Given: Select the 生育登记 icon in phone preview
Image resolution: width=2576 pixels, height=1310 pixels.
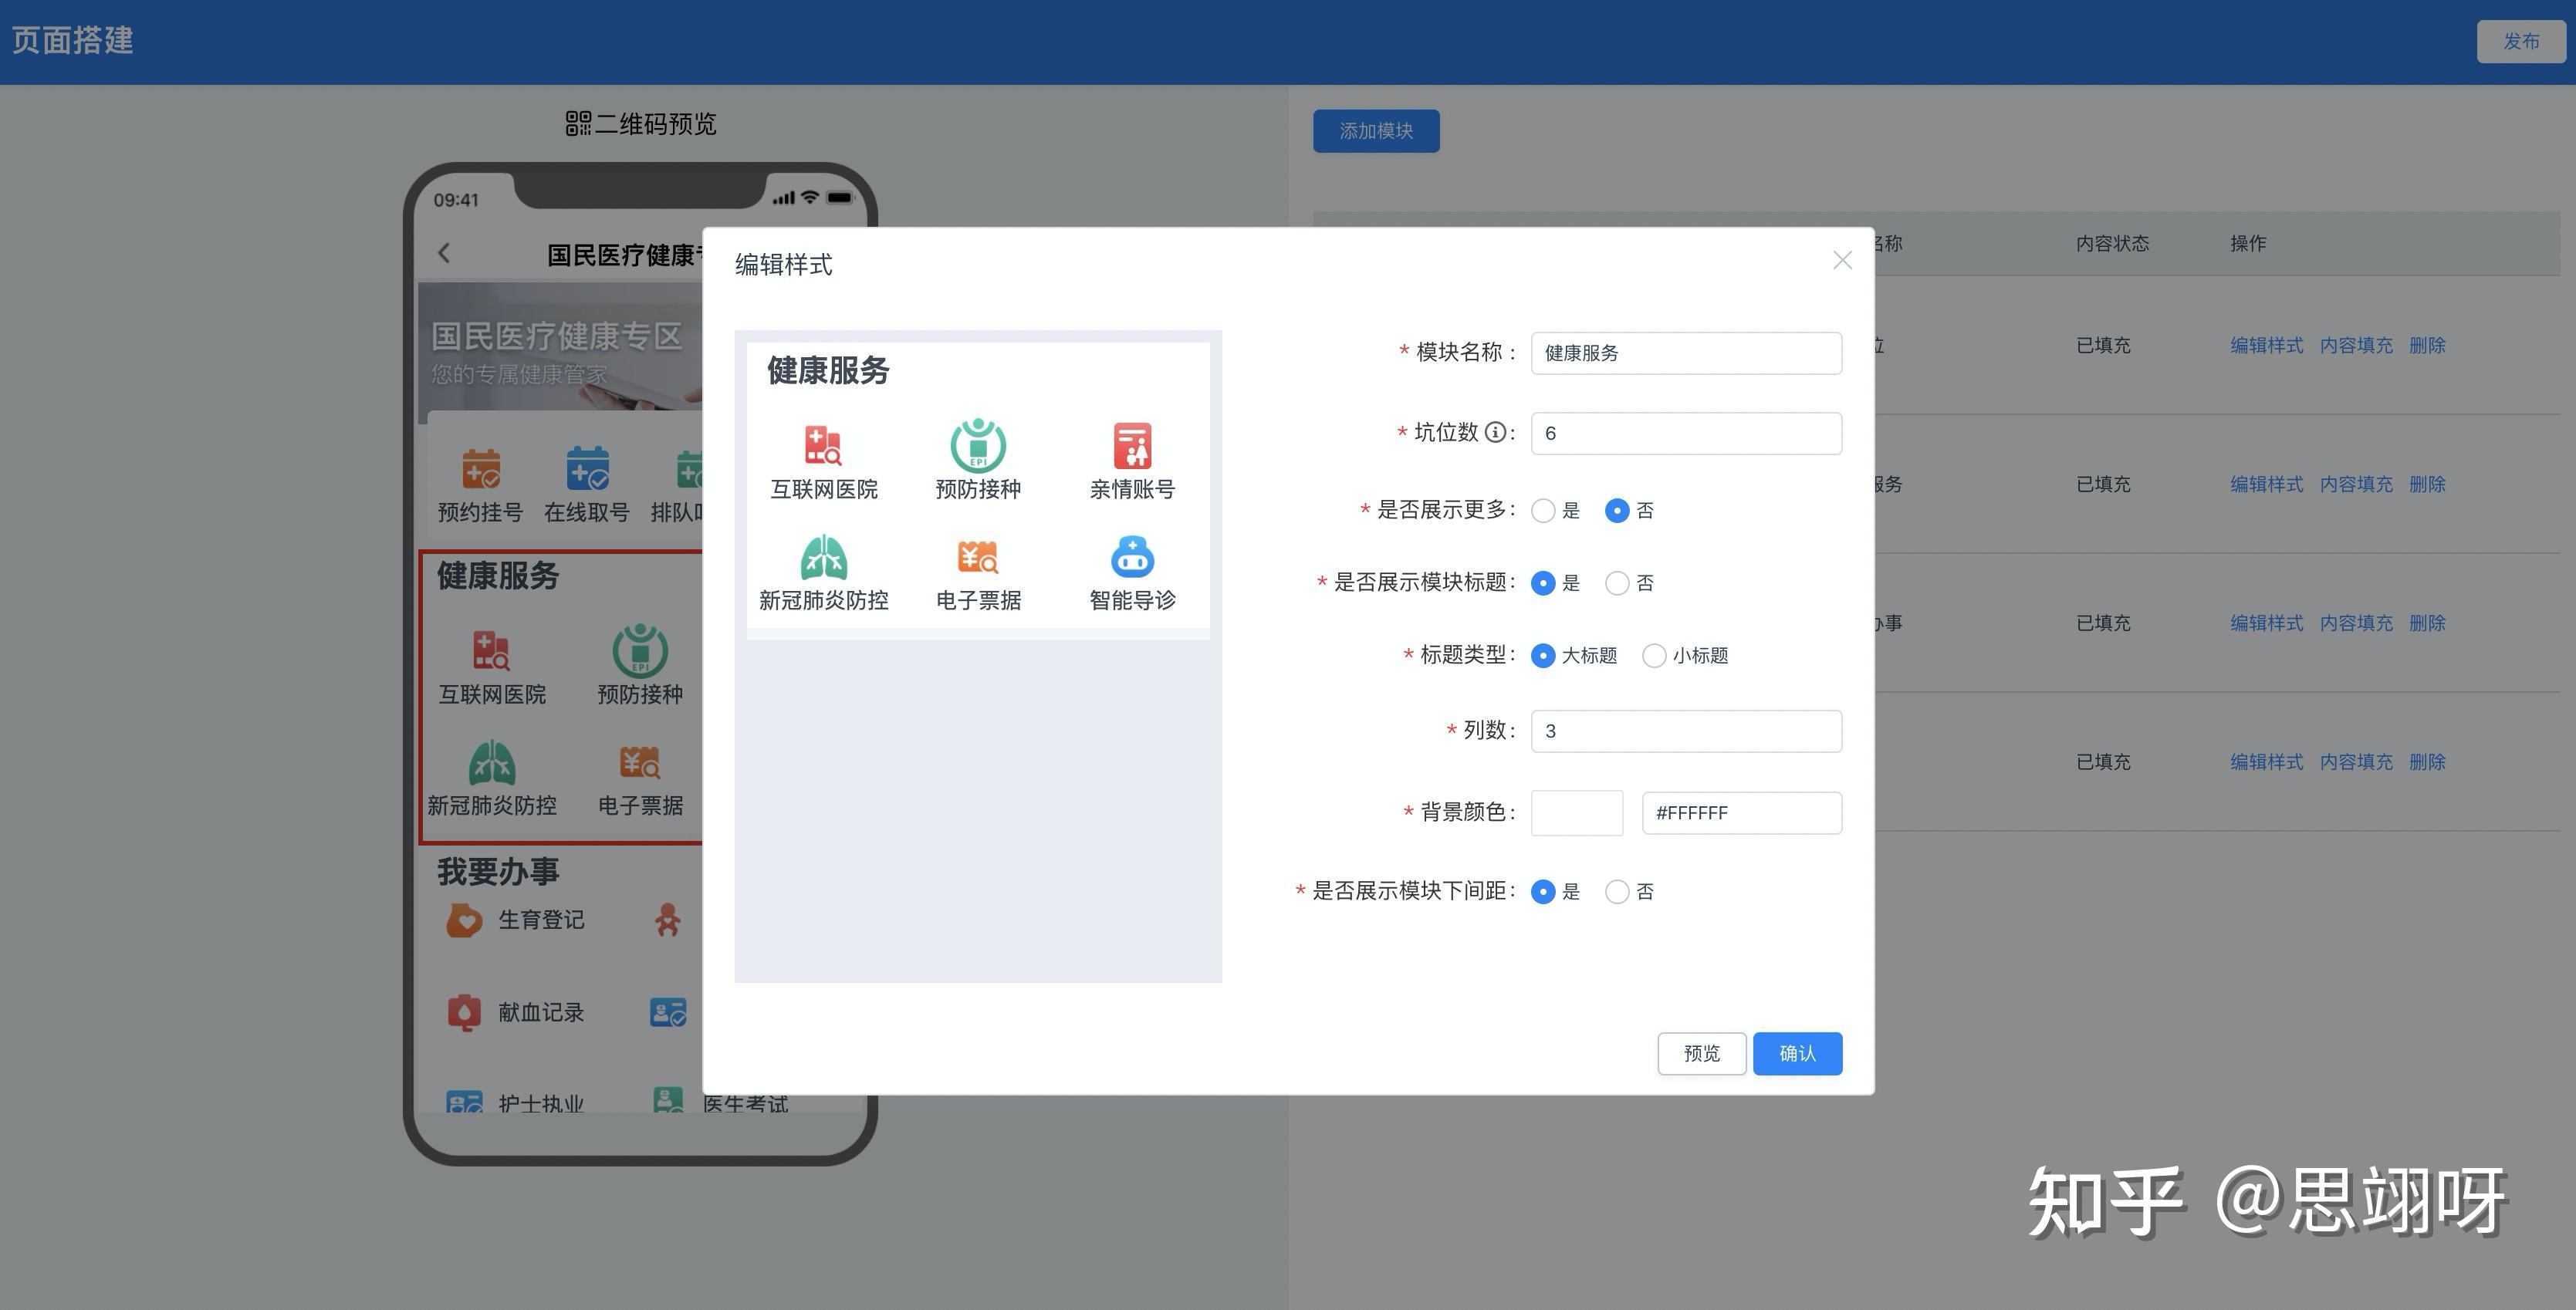Looking at the screenshot, I should tap(463, 919).
